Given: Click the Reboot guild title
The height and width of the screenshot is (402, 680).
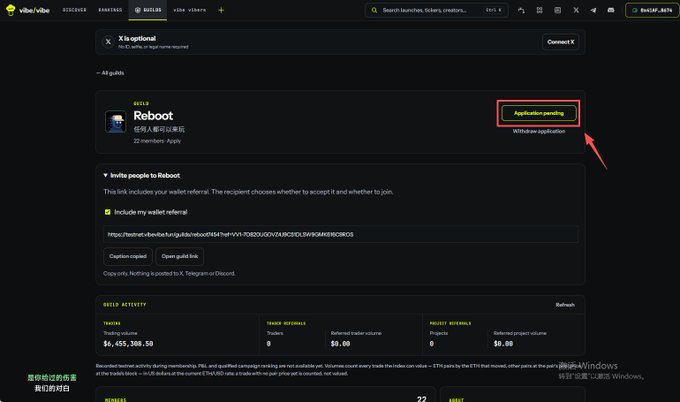Looking at the screenshot, I should click(x=153, y=116).
